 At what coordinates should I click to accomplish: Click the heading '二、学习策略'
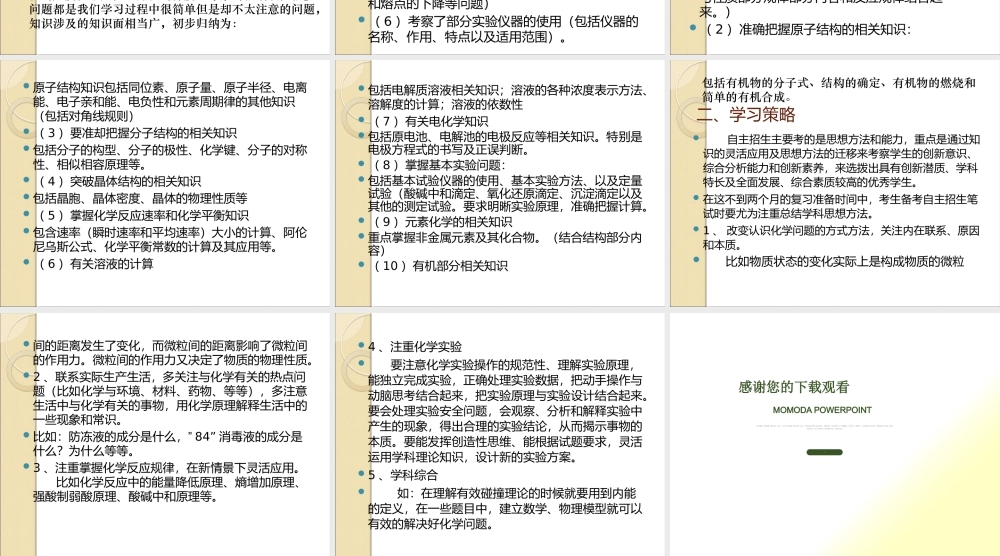click(x=746, y=115)
